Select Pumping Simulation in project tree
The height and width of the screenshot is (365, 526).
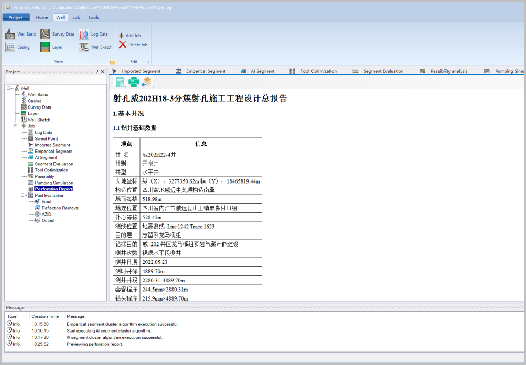click(50, 182)
